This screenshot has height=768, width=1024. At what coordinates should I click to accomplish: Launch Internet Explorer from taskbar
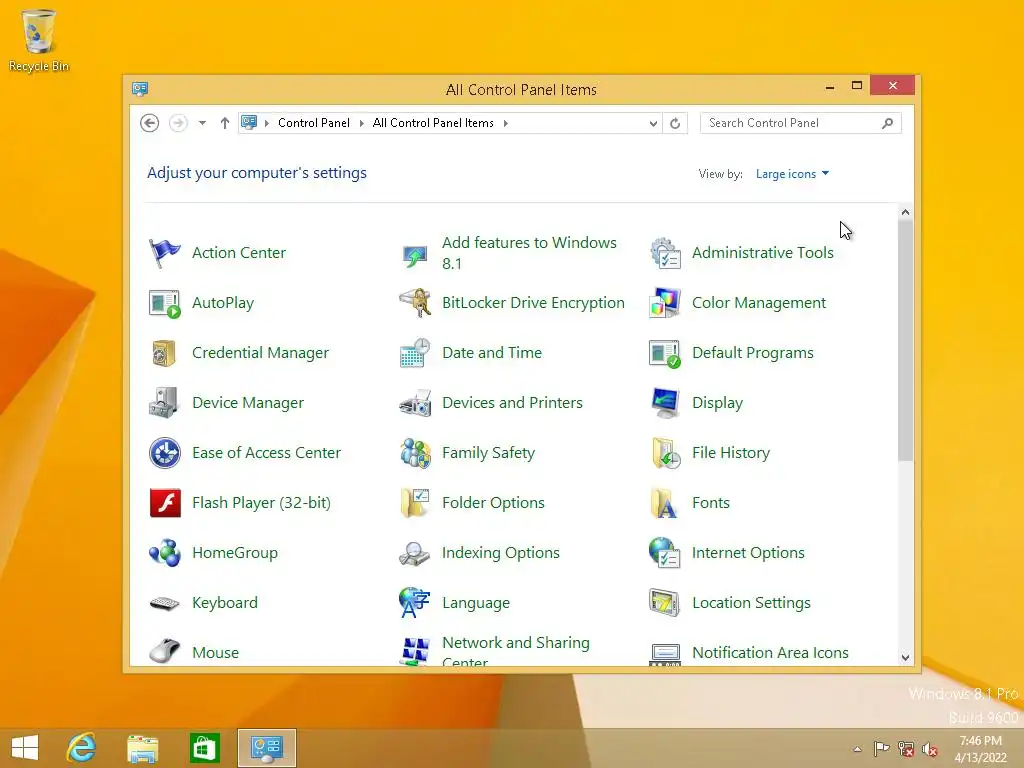click(x=82, y=748)
